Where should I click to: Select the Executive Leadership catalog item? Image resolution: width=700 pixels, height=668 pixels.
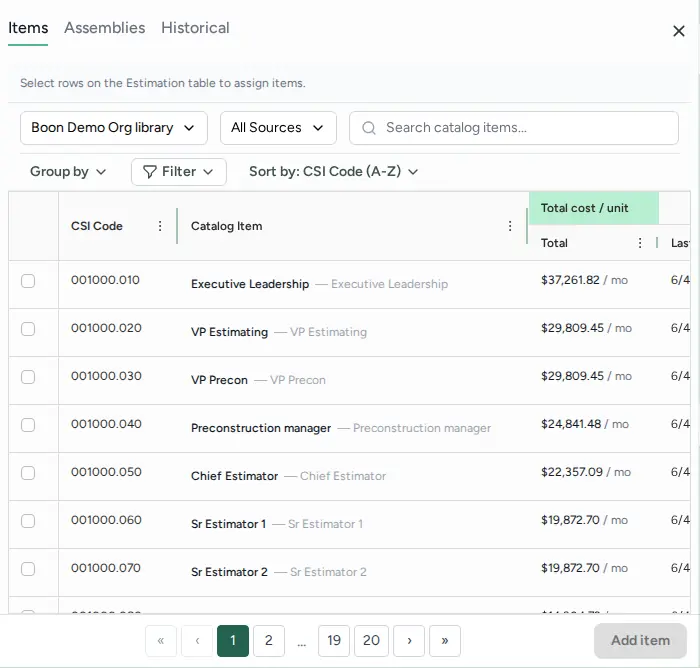tap(250, 284)
